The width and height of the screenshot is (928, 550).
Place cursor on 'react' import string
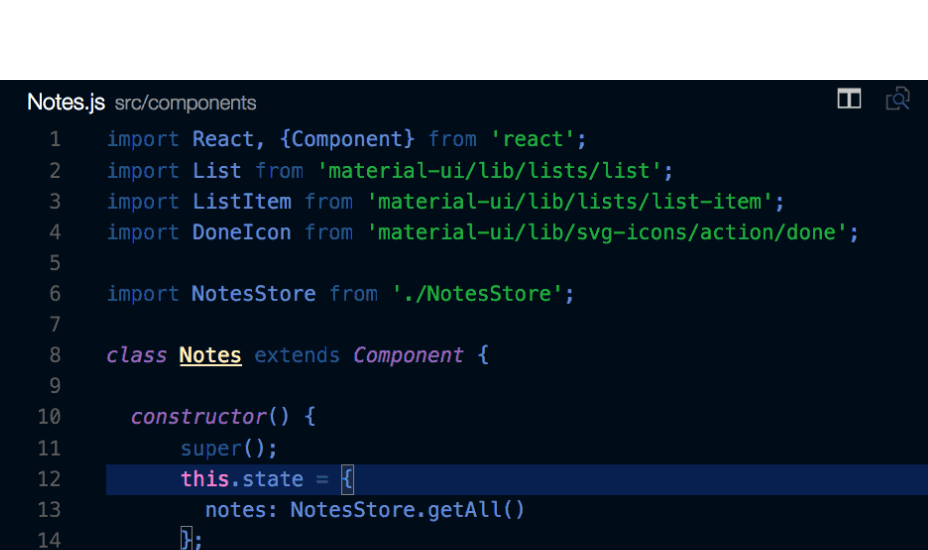coord(533,139)
